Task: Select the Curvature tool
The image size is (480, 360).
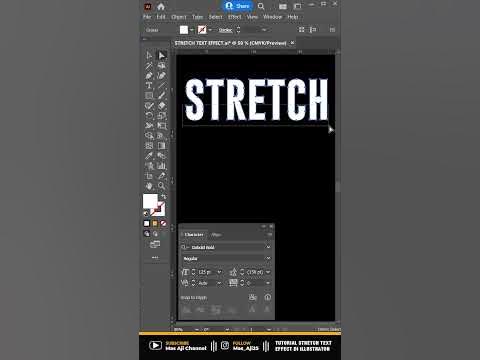Action: click(x=162, y=76)
